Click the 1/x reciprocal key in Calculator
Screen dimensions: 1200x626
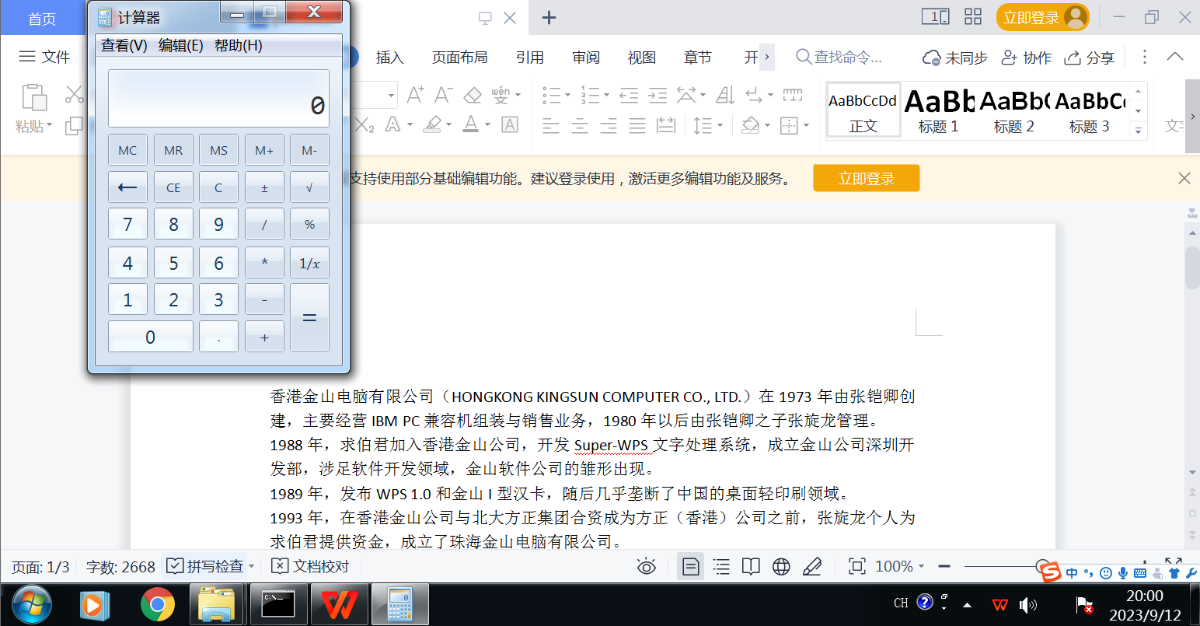pyautogui.click(x=309, y=264)
